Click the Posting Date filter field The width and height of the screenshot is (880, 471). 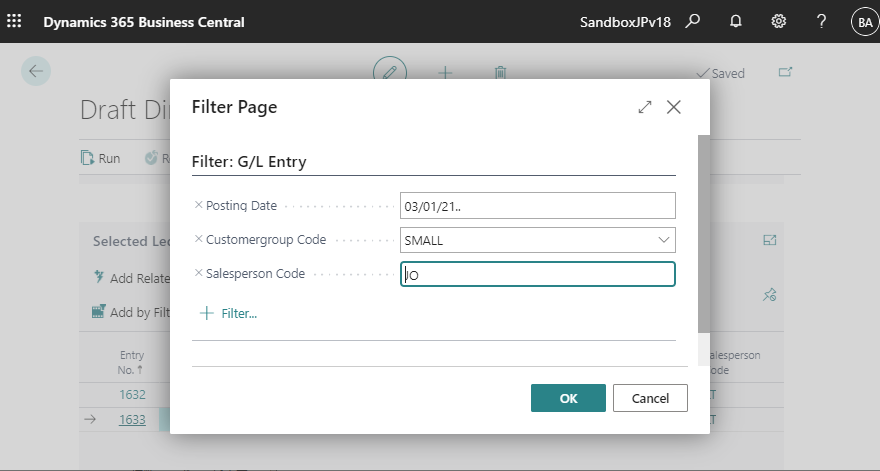tap(538, 205)
